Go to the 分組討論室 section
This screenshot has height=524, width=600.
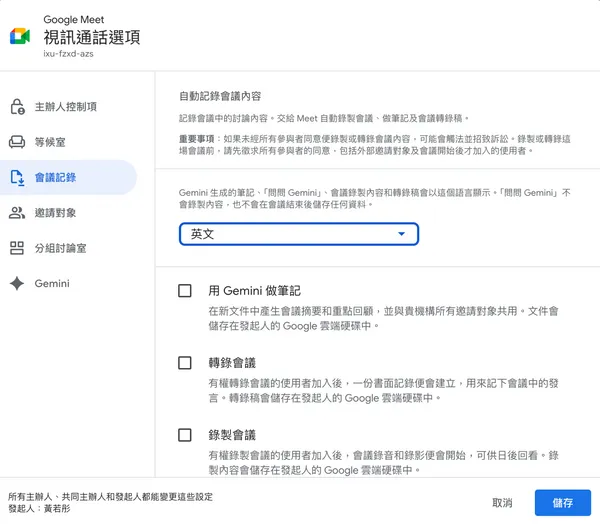68,248
